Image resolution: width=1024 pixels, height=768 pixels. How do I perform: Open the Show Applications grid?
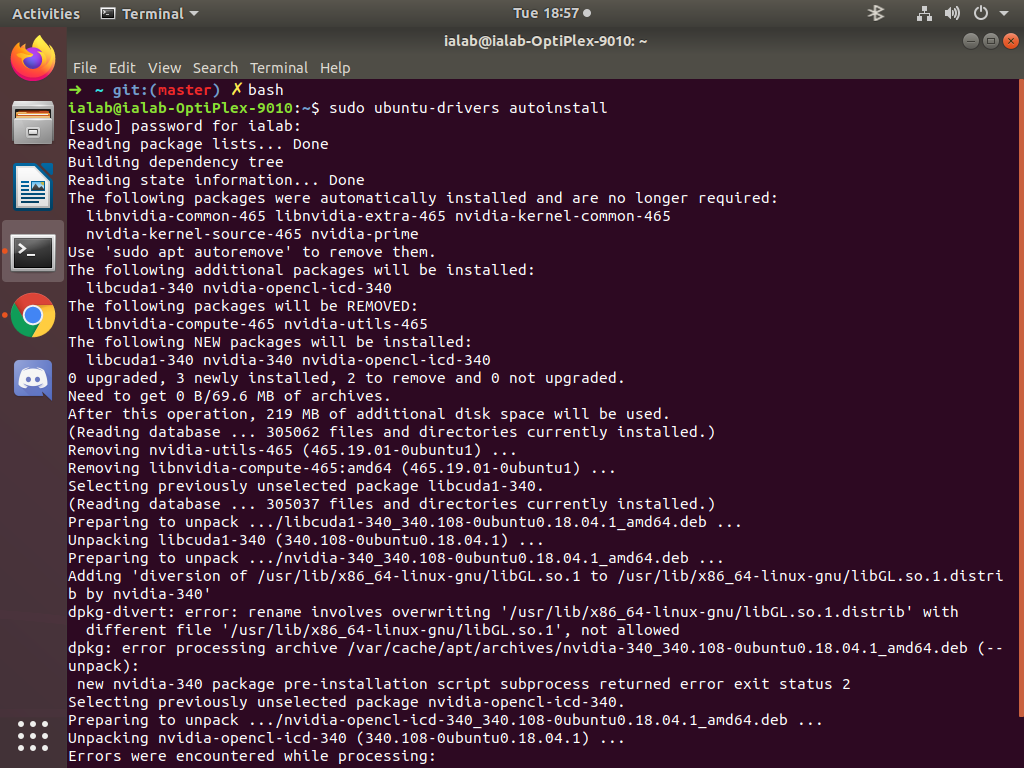[31, 736]
